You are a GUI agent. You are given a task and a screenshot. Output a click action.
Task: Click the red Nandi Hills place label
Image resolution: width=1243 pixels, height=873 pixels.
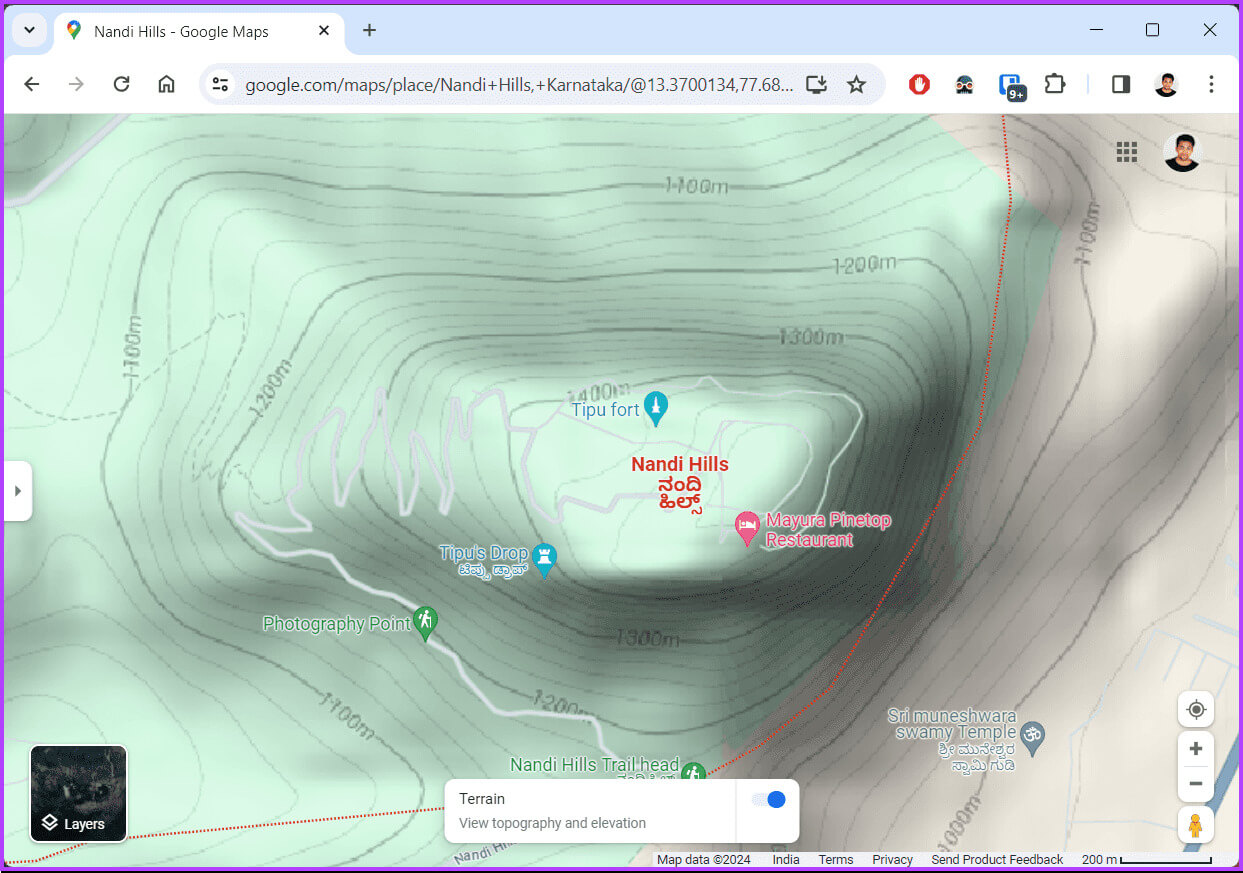(680, 482)
